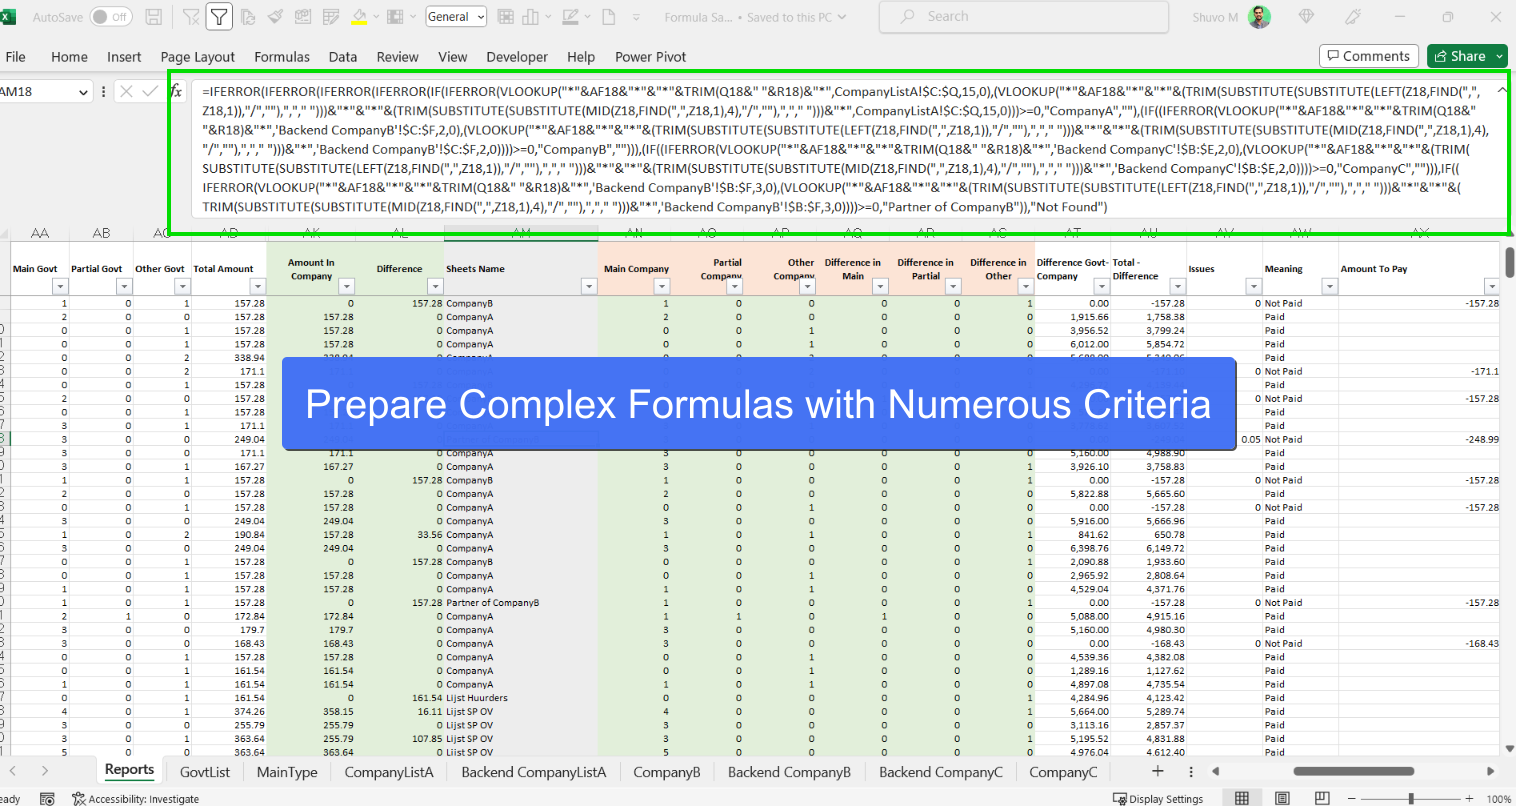Open the Formulas ribbon tab
Screen dimensions: 1516x806
coord(282,57)
